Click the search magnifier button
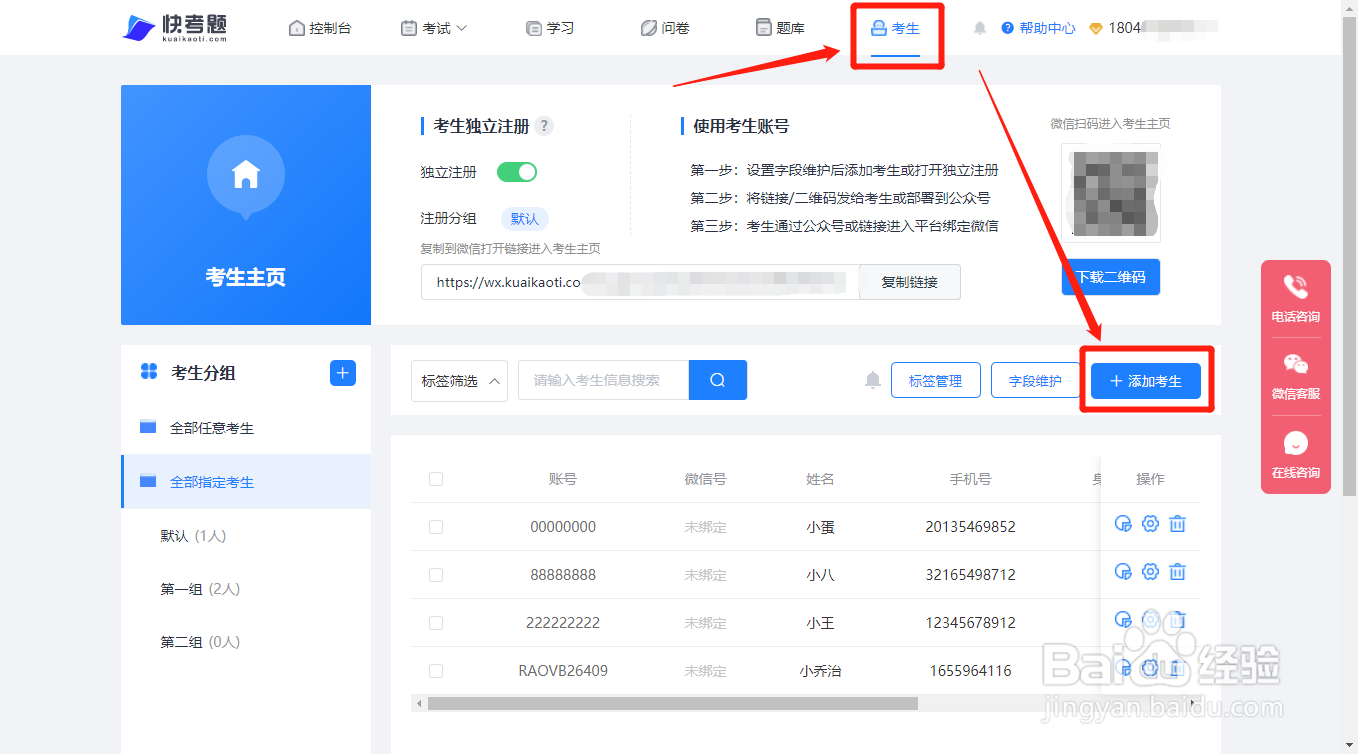The width and height of the screenshot is (1358, 754). pos(717,380)
